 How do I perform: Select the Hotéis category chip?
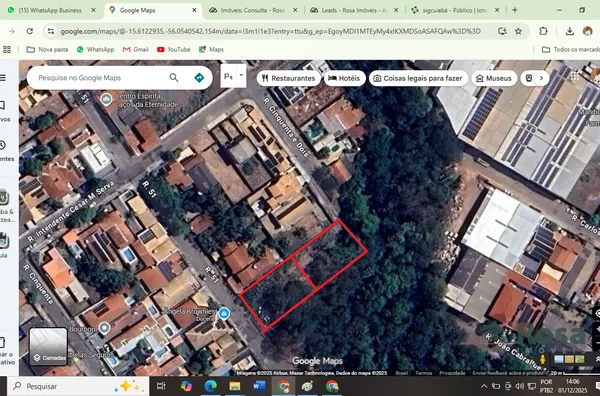(344, 78)
